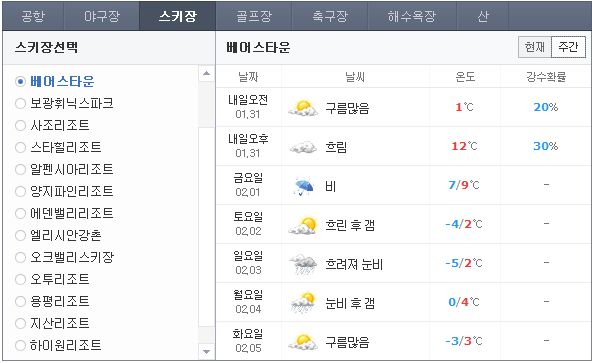The height and width of the screenshot is (363, 592).
Task: Click the -4/2℃ temperature for 토요일
Action: (464, 224)
